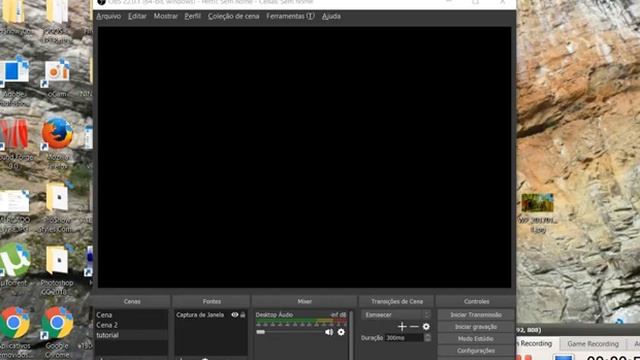Open the Mostrar menu
Viewport: 640px width, 360px height.
(x=165, y=16)
